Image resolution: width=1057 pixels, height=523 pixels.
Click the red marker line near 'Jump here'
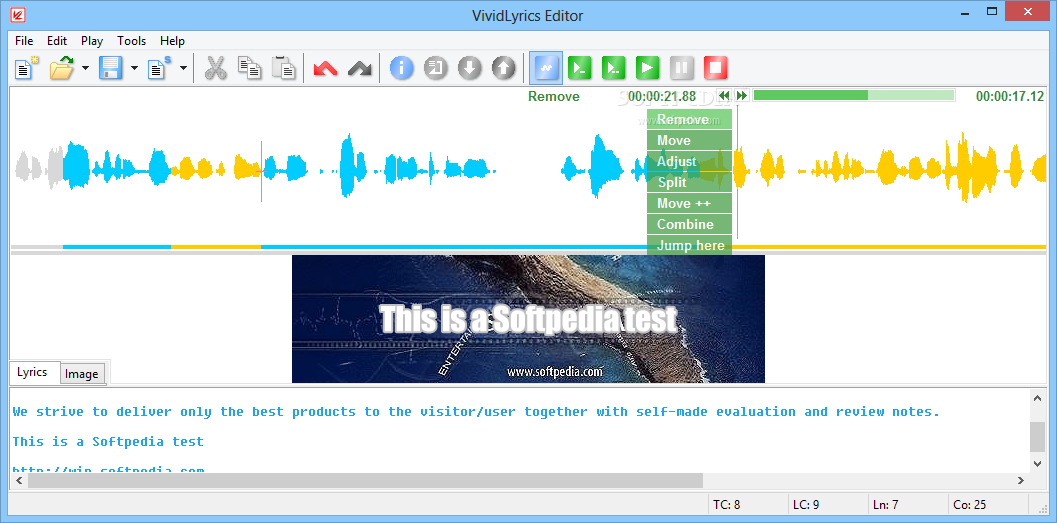click(x=737, y=172)
